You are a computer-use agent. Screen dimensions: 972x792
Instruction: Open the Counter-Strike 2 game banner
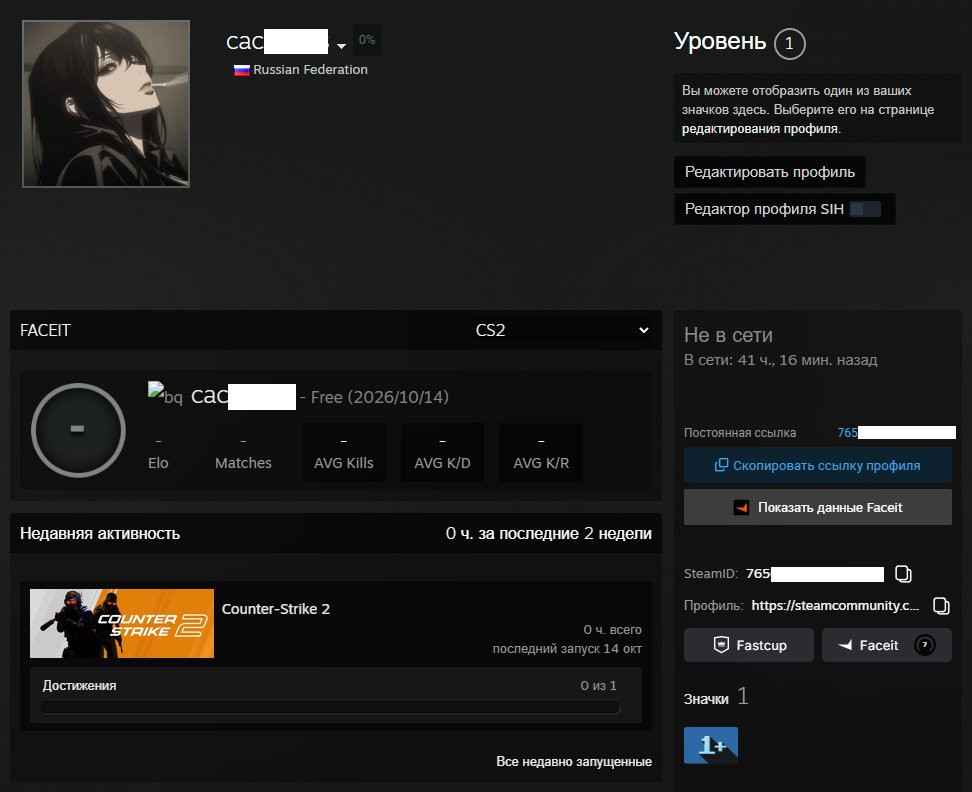pyautogui.click(x=122, y=623)
